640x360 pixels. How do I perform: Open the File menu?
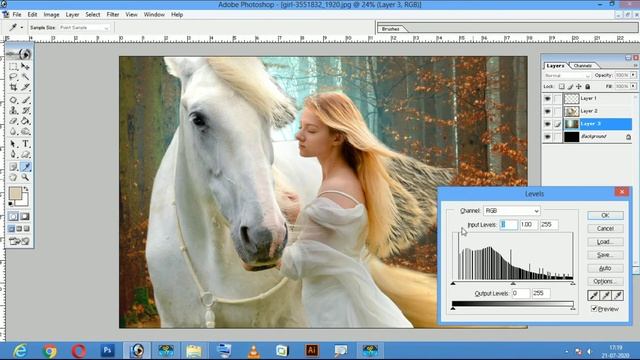coord(17,14)
